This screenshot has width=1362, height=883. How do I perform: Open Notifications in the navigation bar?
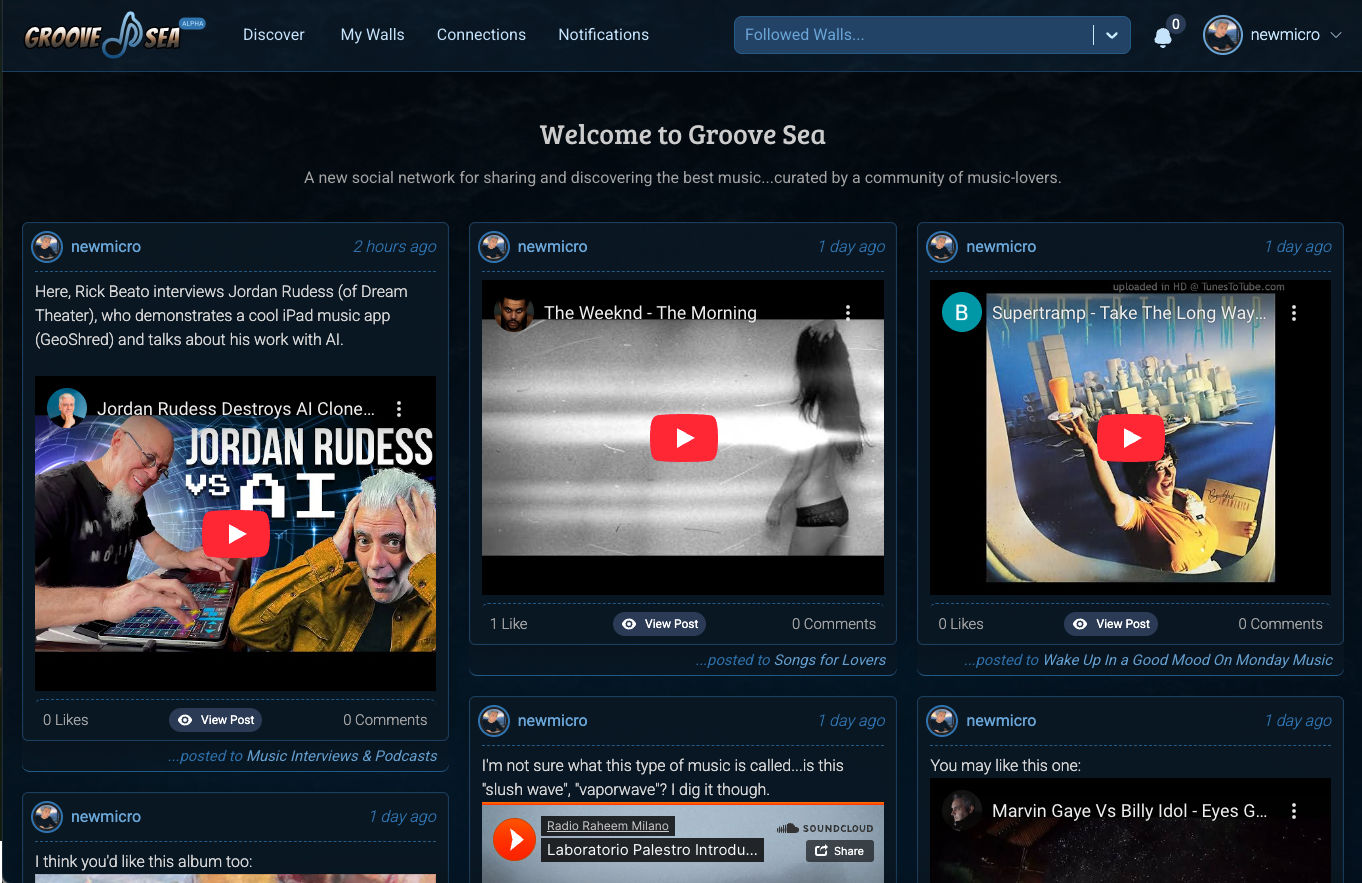603,35
